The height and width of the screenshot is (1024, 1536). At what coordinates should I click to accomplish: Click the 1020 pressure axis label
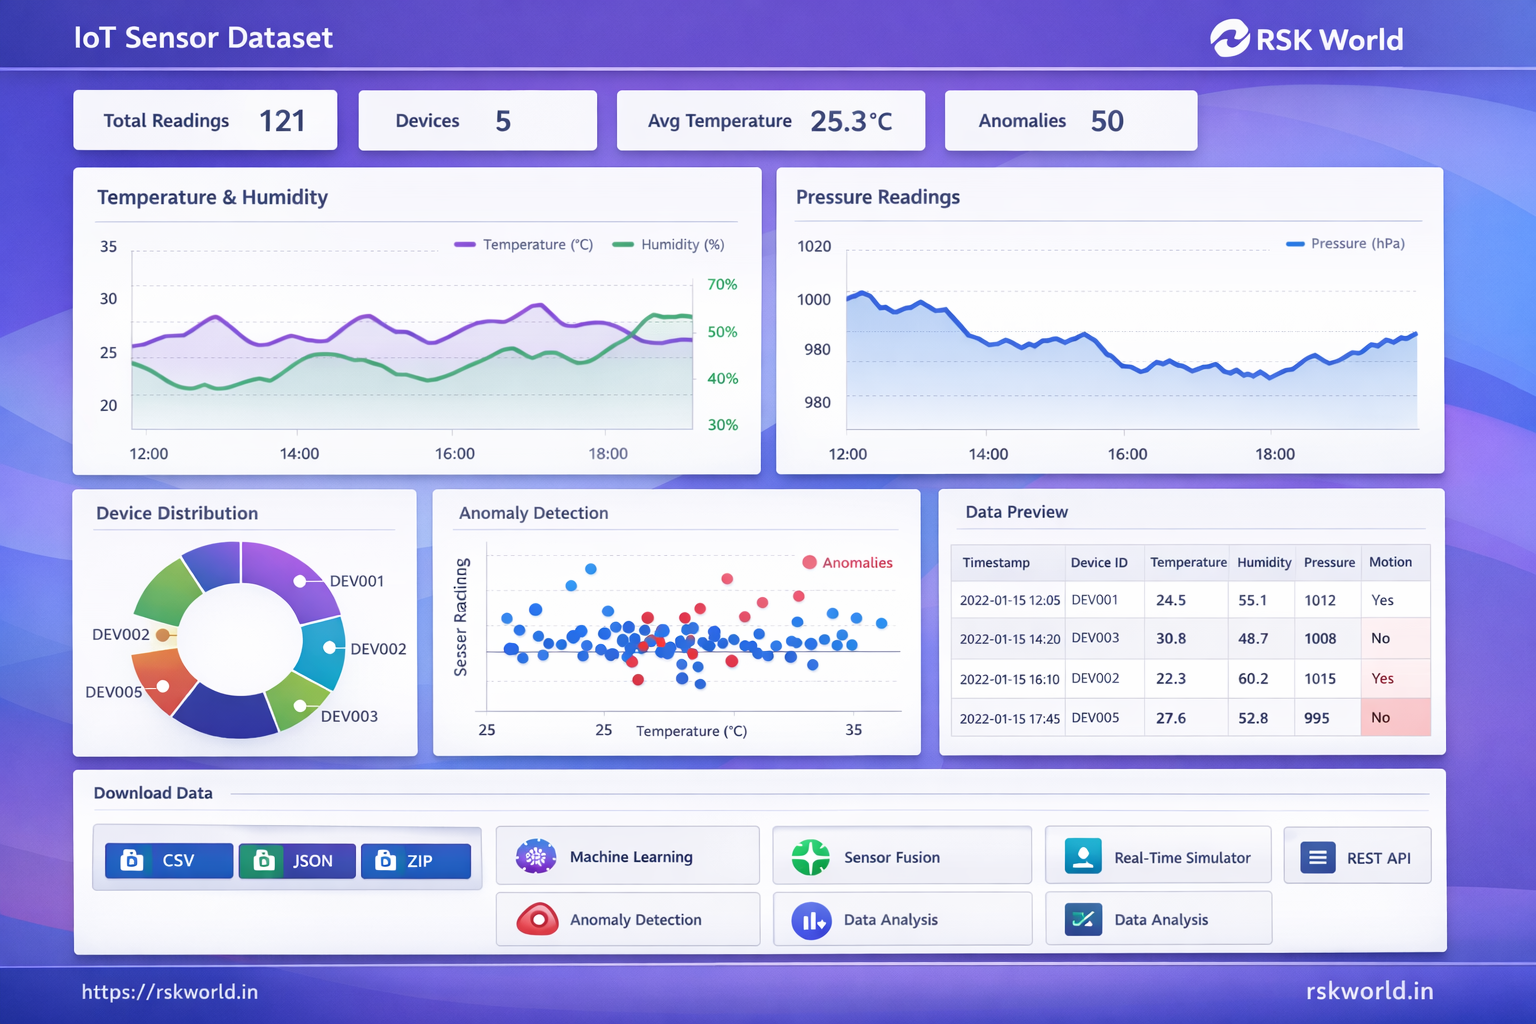[x=814, y=246]
